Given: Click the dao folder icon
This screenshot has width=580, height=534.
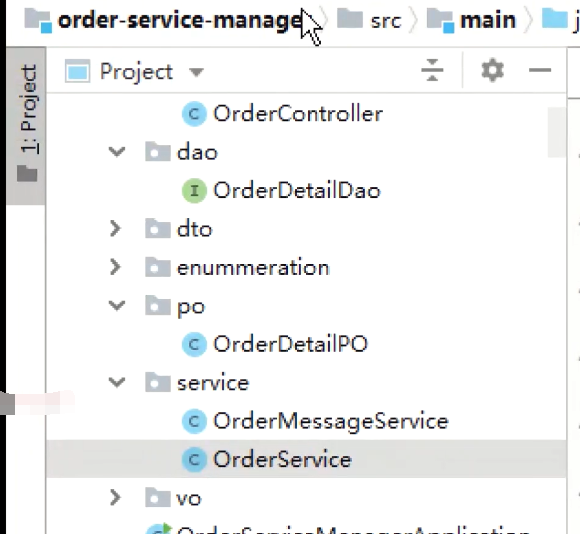Looking at the screenshot, I should coord(158,151).
